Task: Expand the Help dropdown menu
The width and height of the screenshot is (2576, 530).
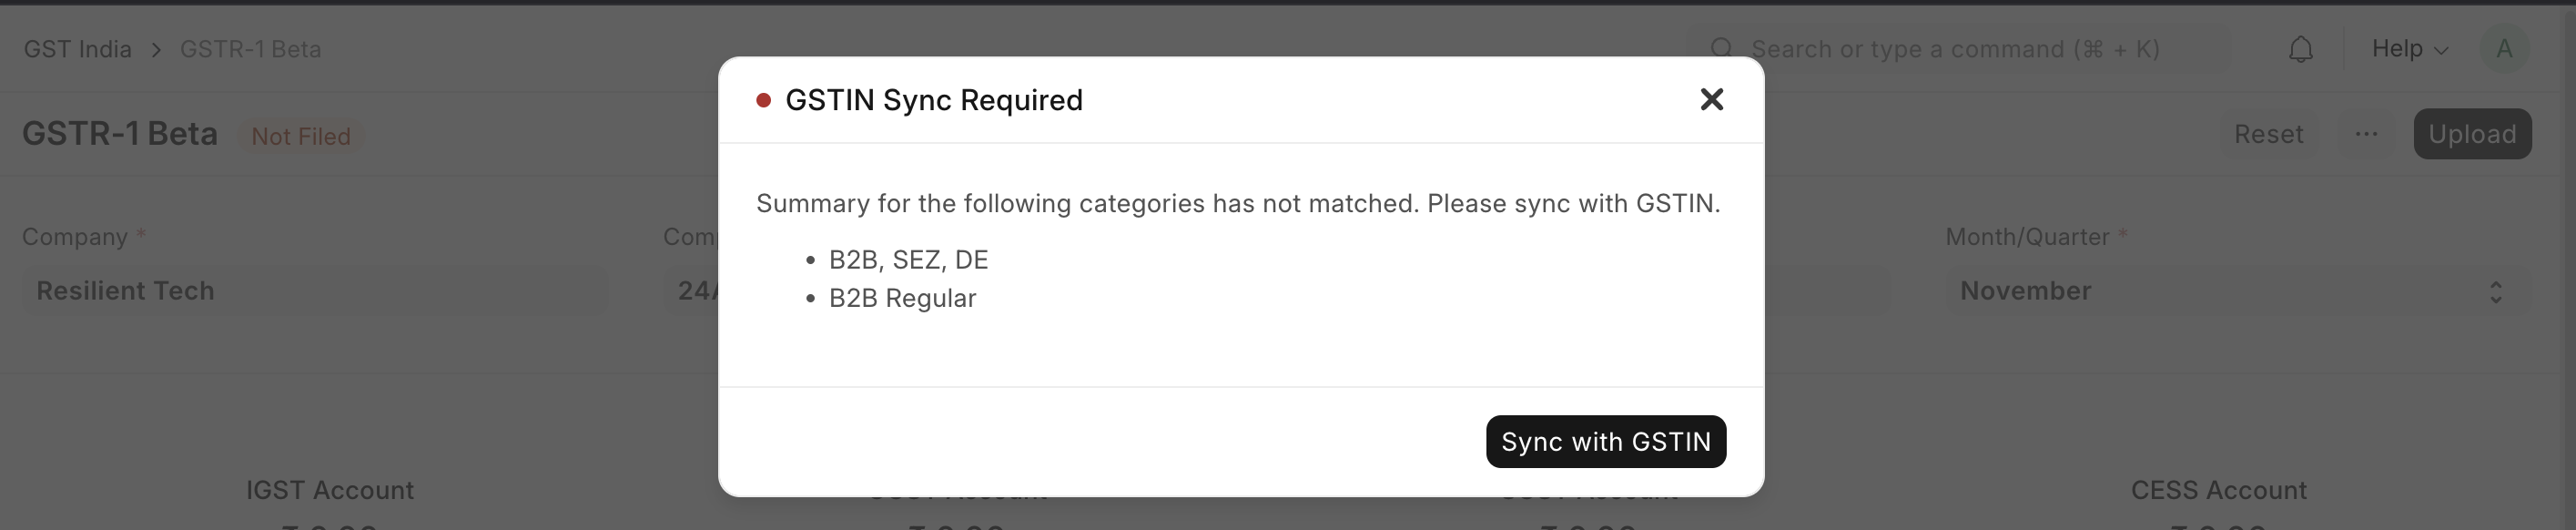Action: coord(2409,49)
